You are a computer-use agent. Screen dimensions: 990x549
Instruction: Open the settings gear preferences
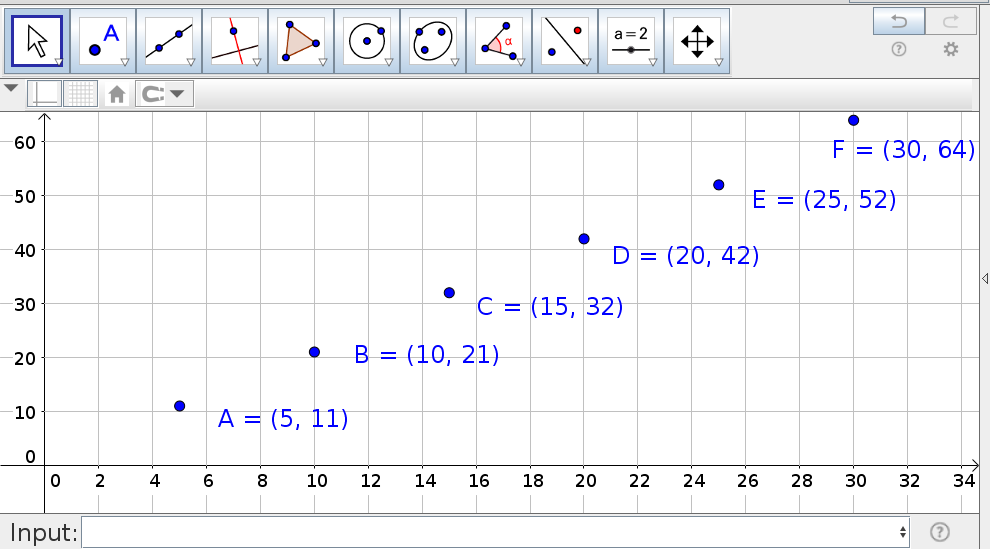coord(950,49)
